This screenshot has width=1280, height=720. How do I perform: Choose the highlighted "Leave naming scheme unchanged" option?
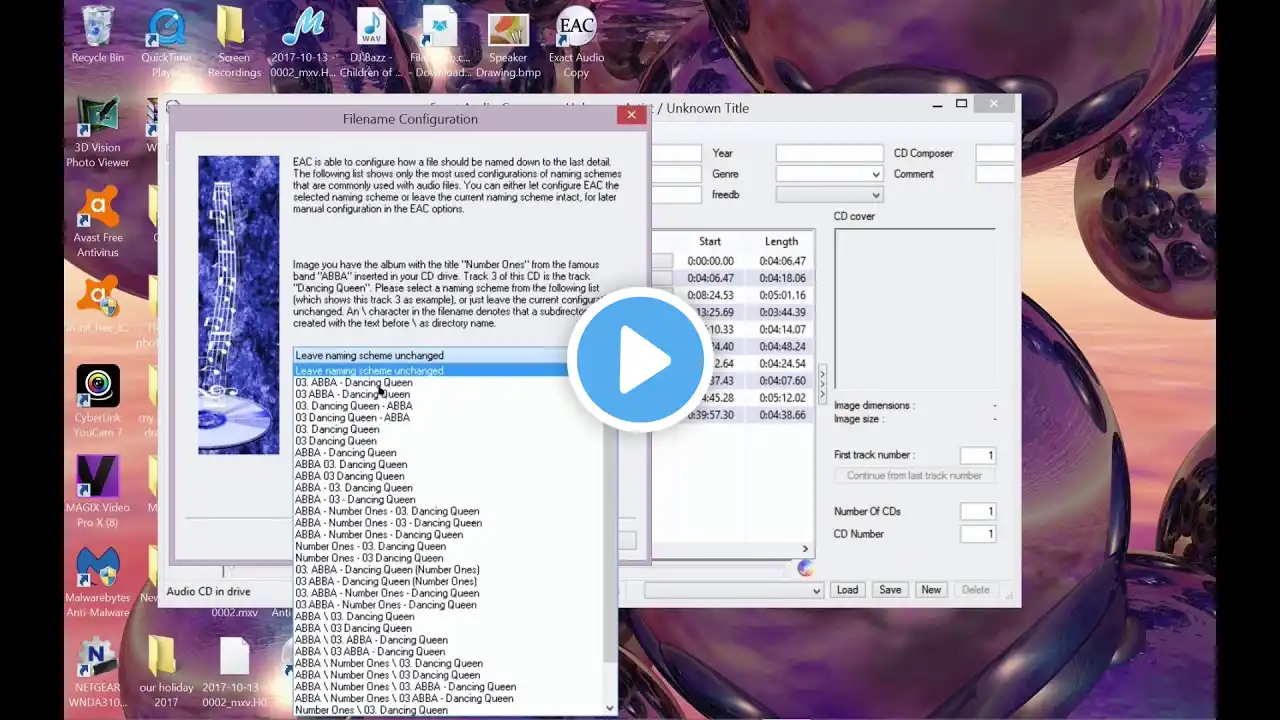[448, 370]
